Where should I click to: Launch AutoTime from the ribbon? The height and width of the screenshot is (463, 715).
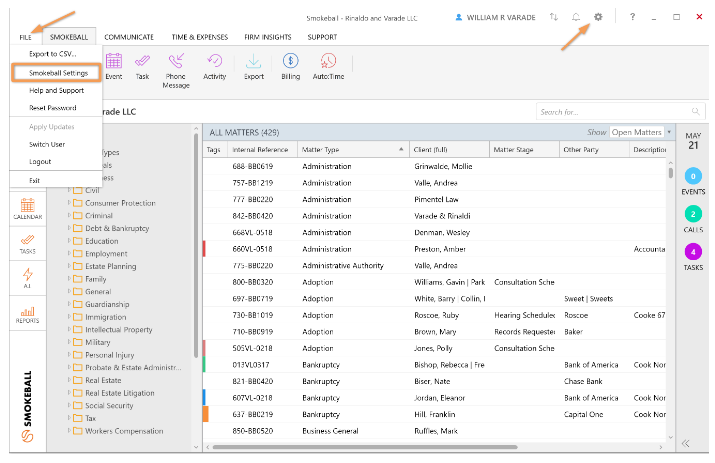pyautogui.click(x=328, y=67)
